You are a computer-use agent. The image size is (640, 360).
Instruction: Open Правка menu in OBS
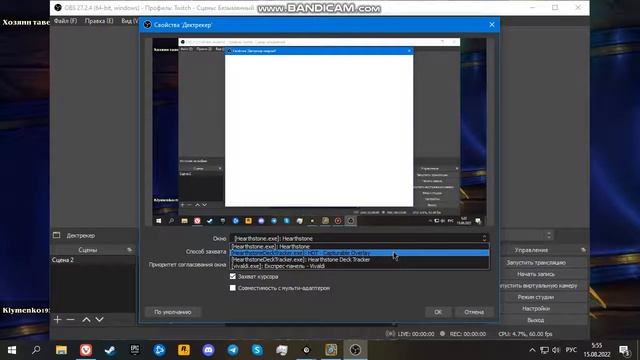tap(99, 21)
